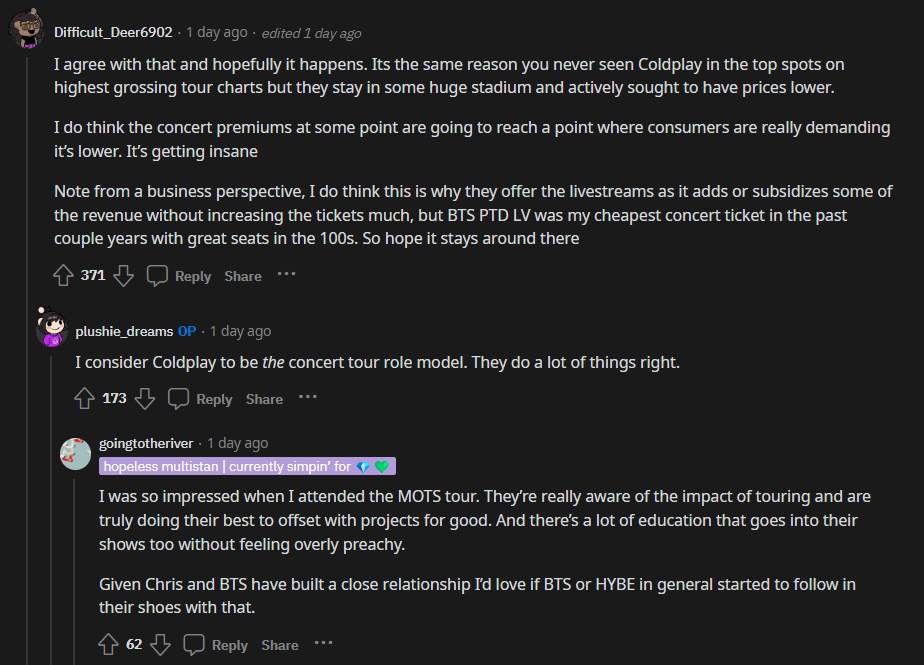This screenshot has width=924, height=665.
Task: Downvote plushie_dreams' comment
Action: [x=145, y=398]
